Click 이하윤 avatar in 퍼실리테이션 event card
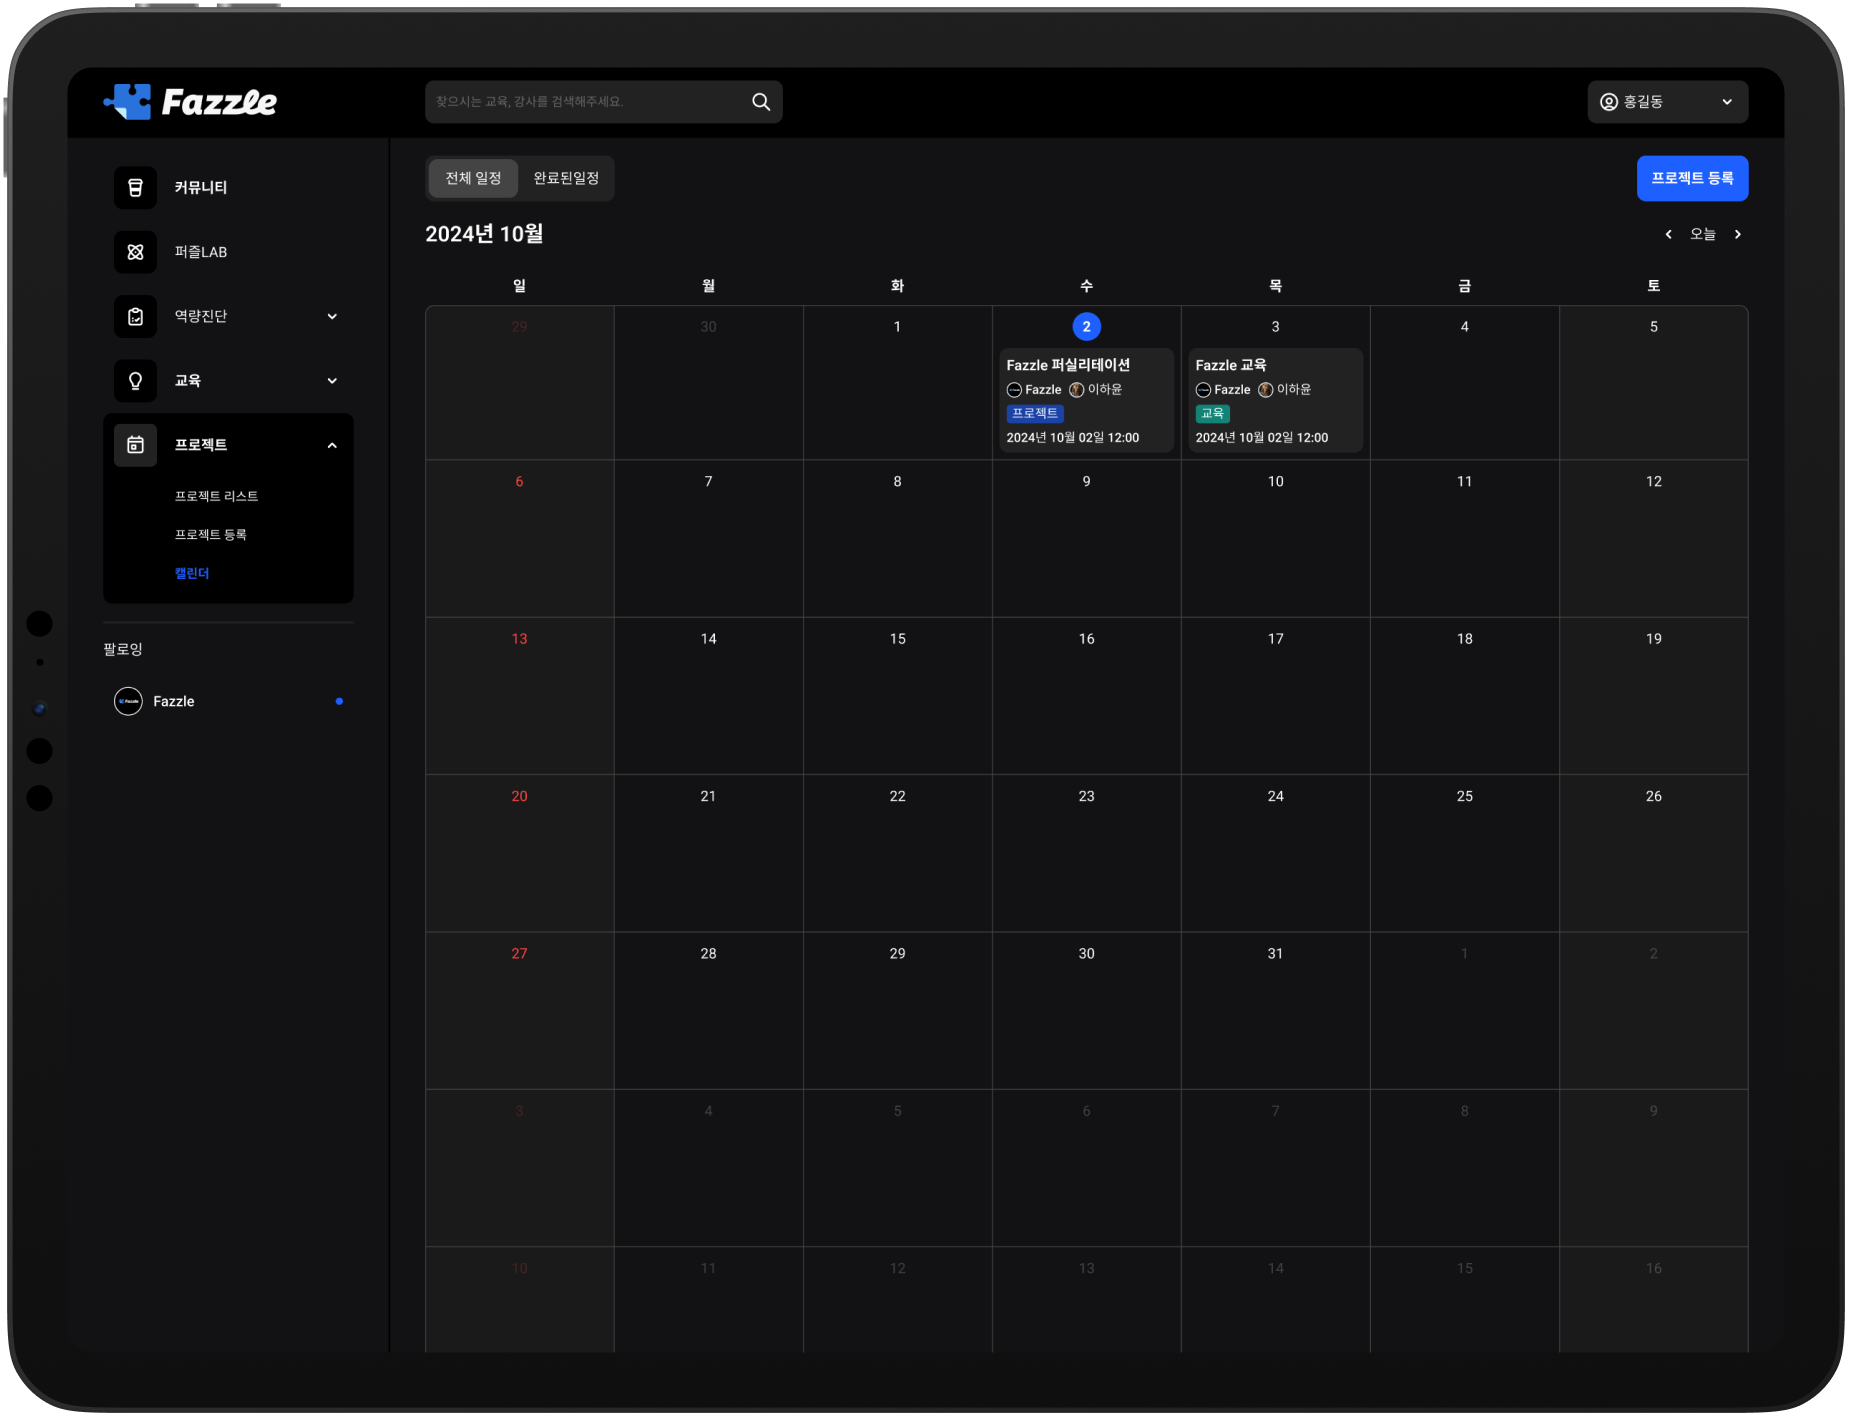This screenshot has height=1420, width=1852. (1077, 390)
